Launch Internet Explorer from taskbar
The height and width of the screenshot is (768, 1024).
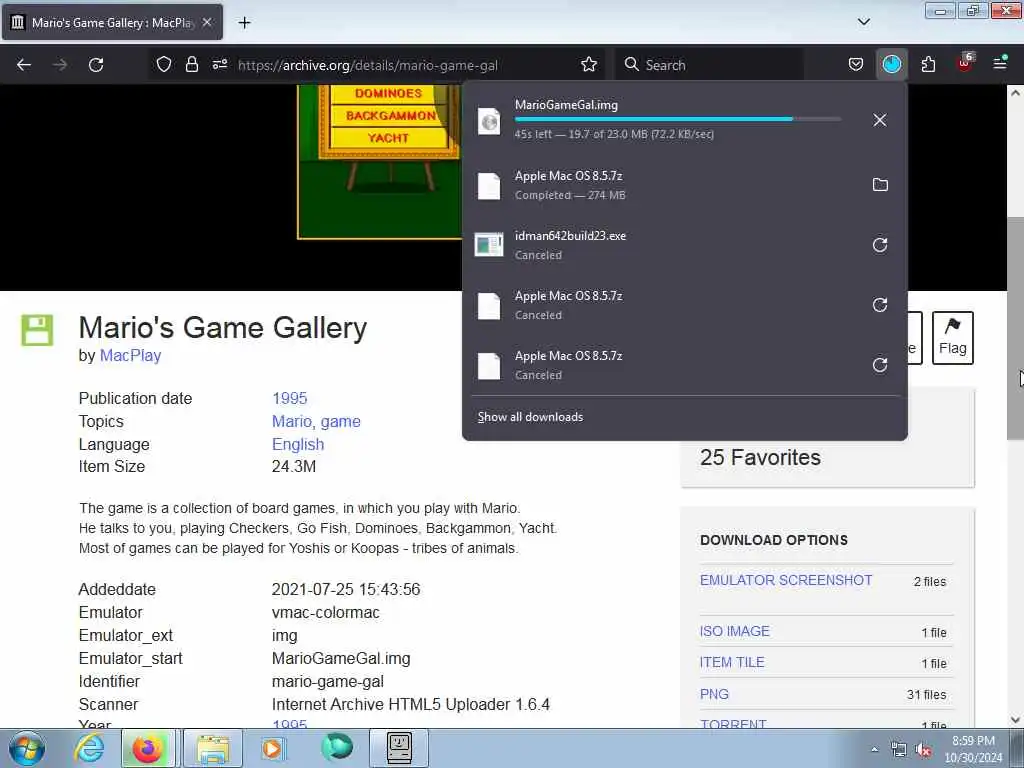tap(89, 748)
